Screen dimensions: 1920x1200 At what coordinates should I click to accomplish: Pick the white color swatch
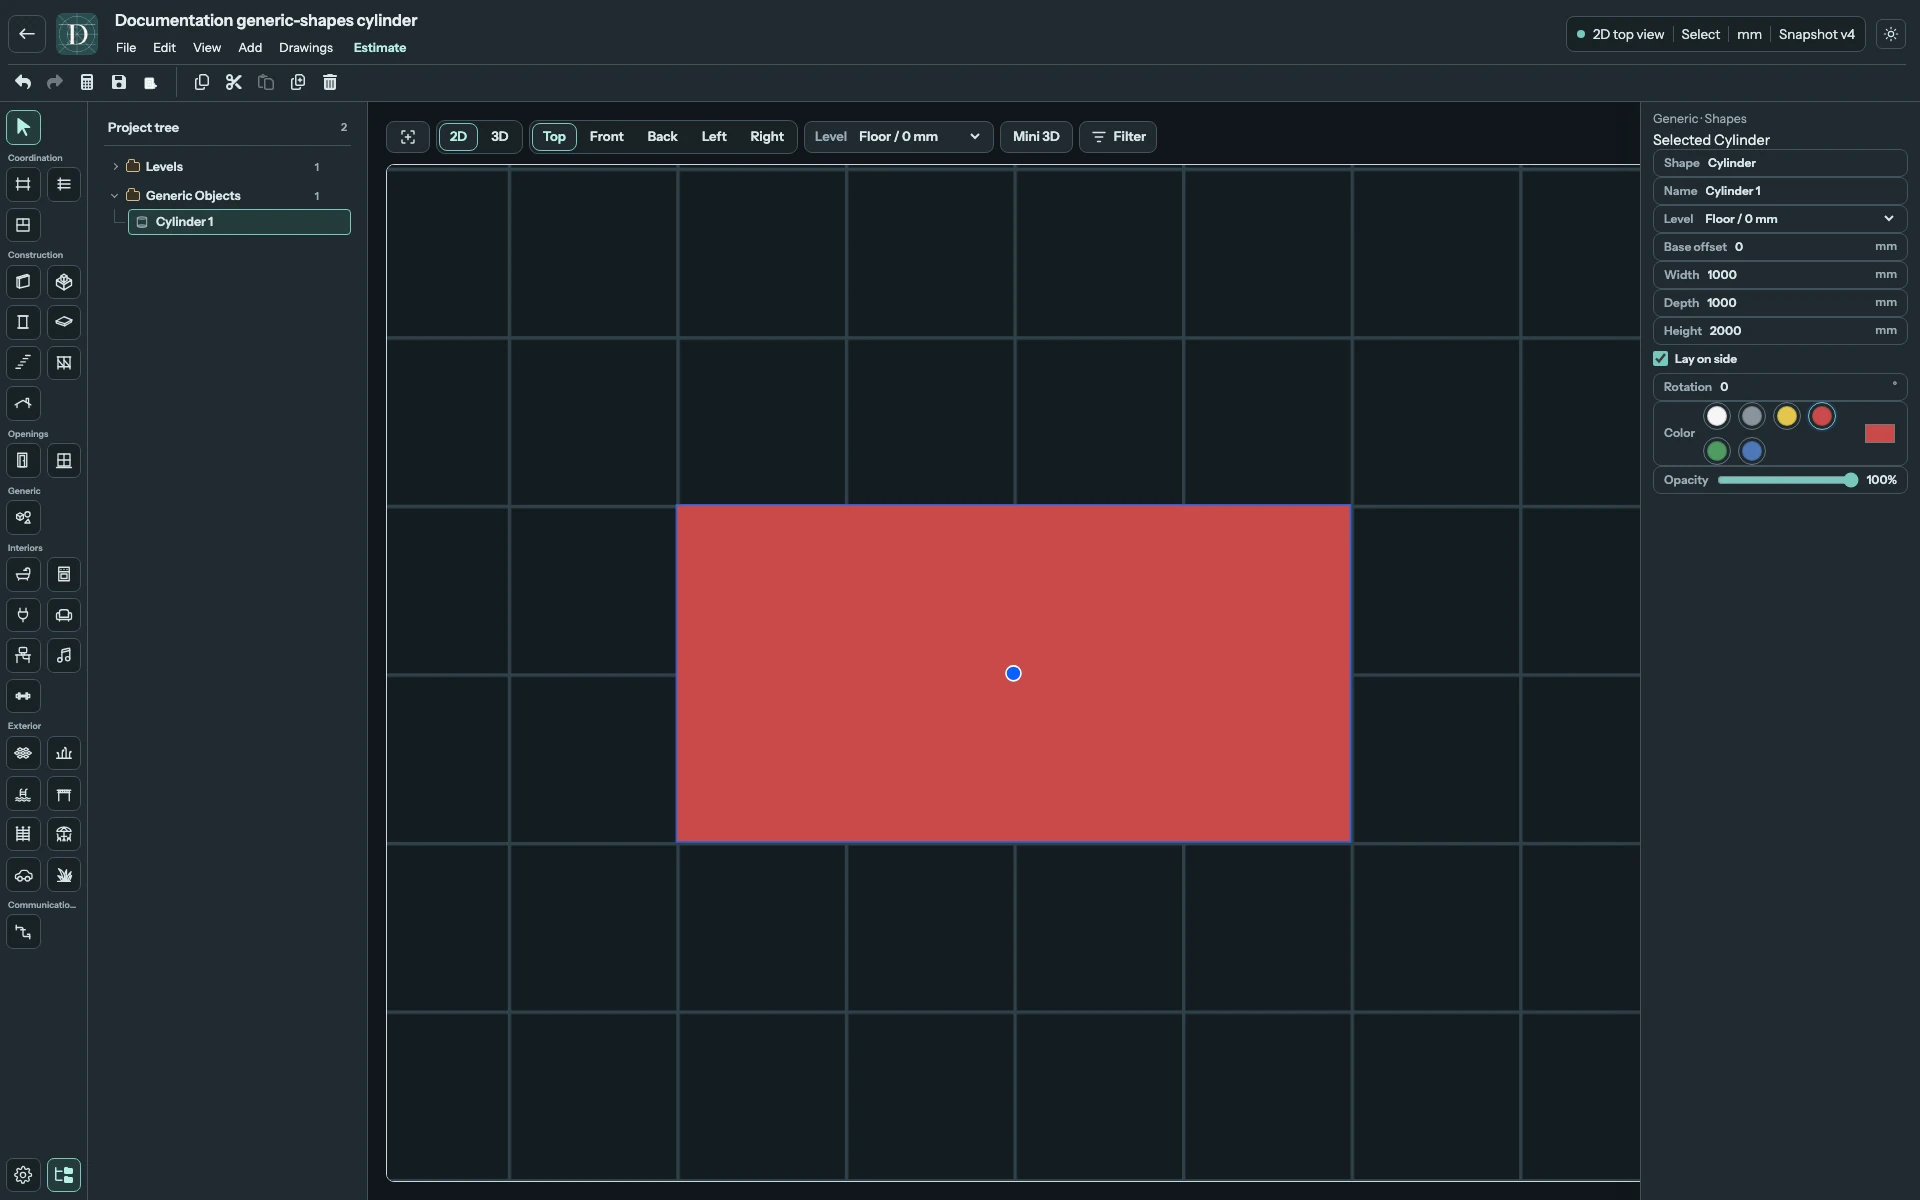click(1717, 417)
